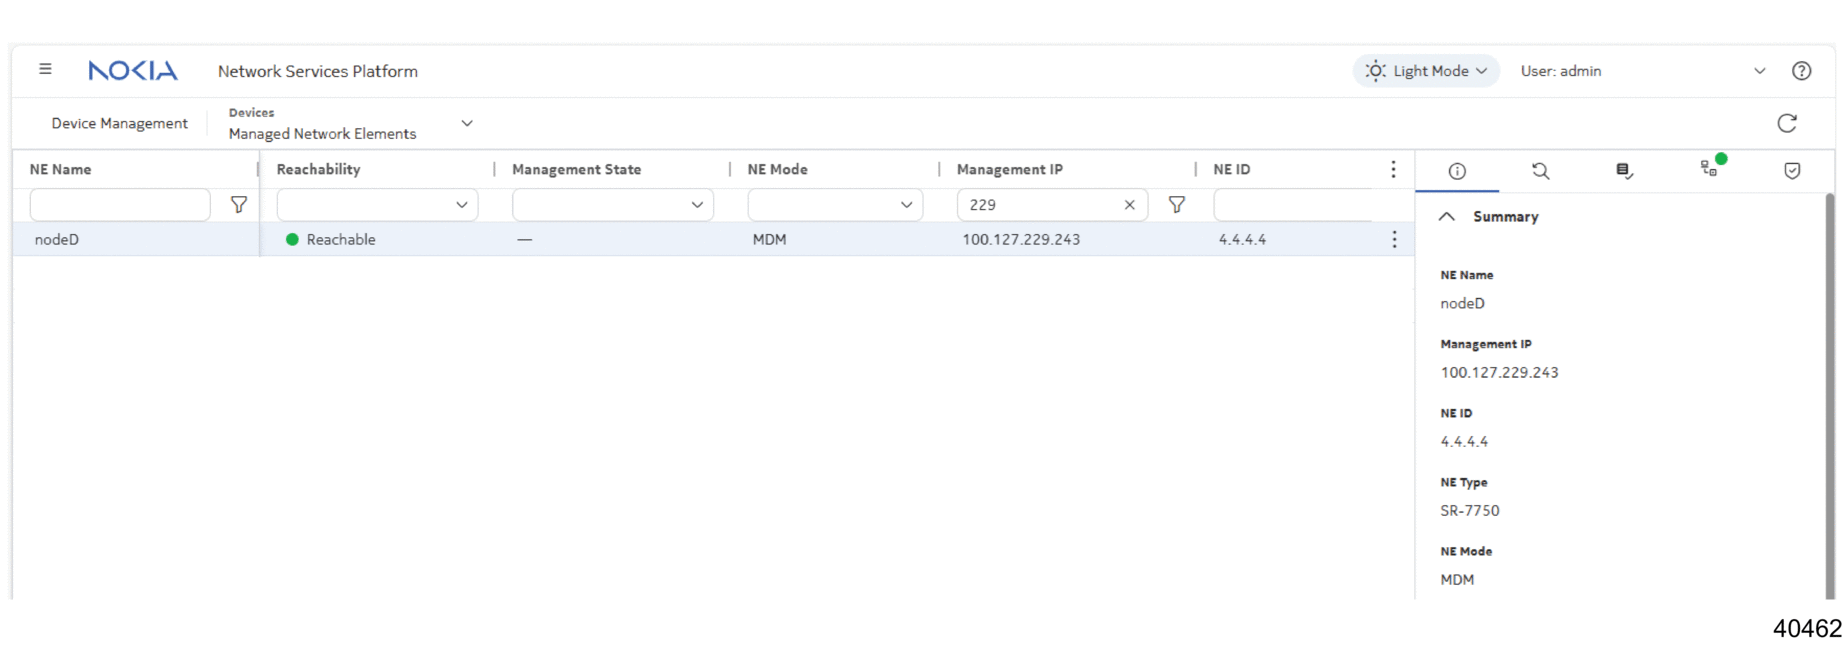Expand the User admin dropdown
This screenshot has height=650, width=1848.
[x=1759, y=71]
